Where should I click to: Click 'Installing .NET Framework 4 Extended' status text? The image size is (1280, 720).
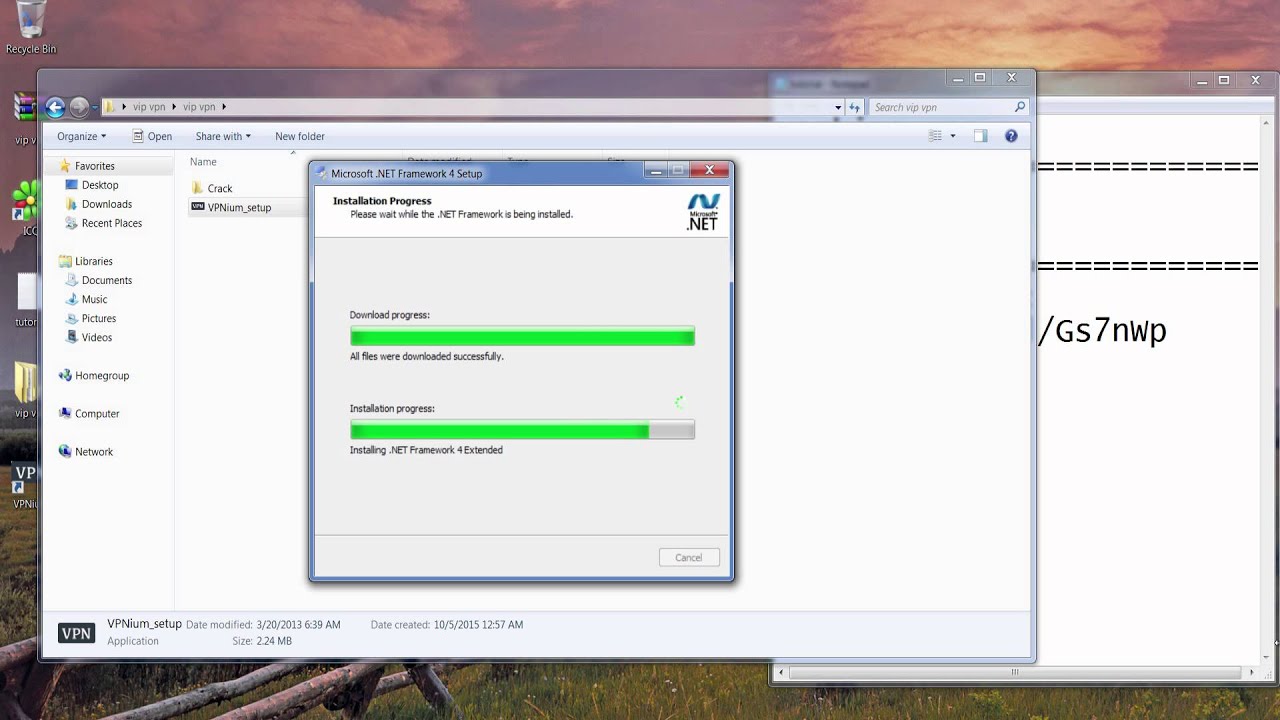coord(426,450)
